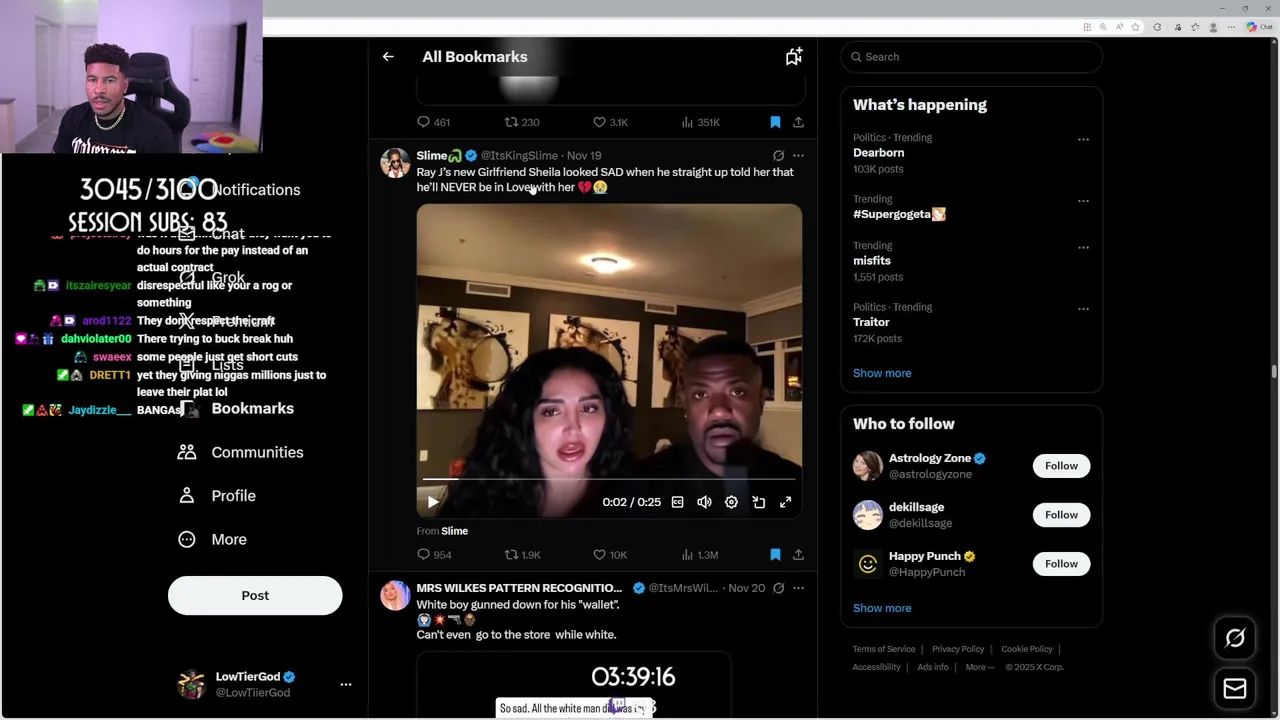This screenshot has height=720, width=1280.
Task: Open Cookie Policy link
Action: click(1027, 649)
